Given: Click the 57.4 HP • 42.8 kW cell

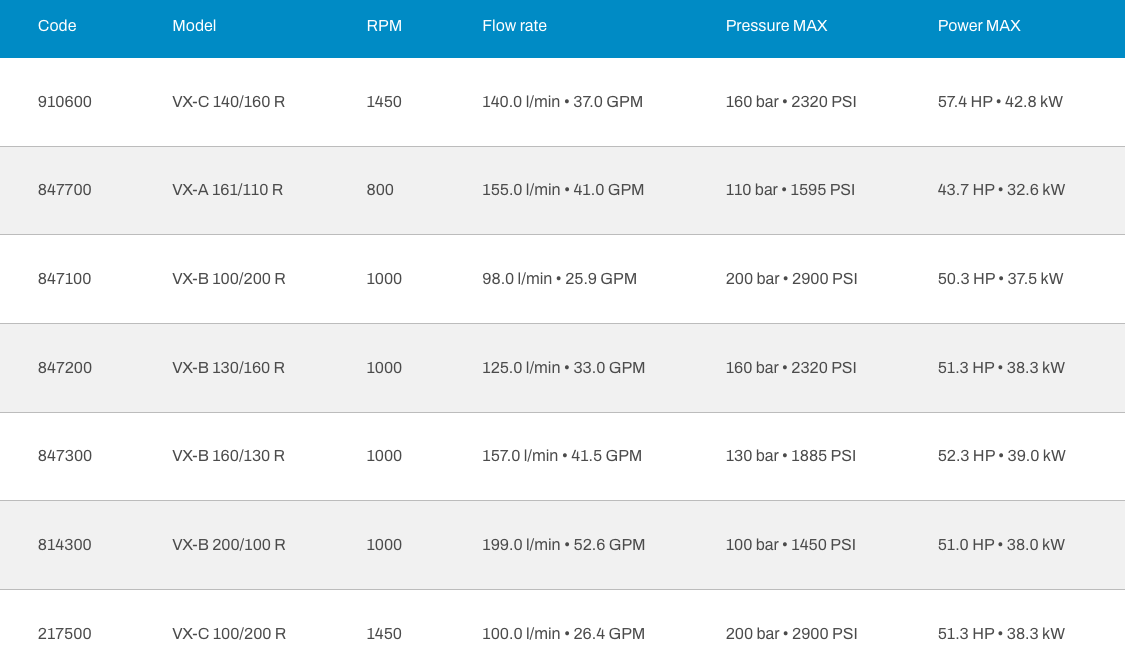Looking at the screenshot, I should tap(1000, 102).
